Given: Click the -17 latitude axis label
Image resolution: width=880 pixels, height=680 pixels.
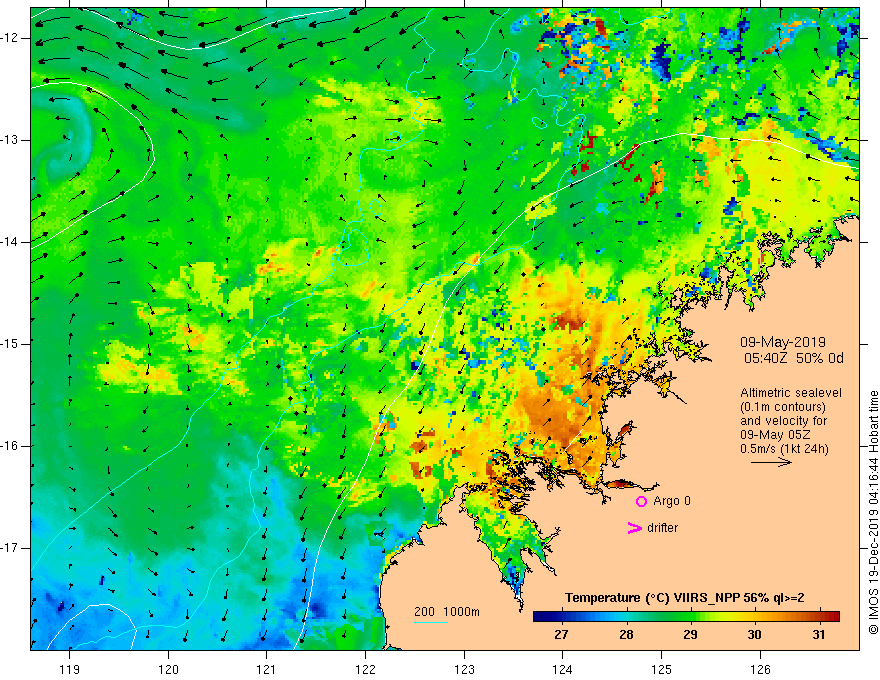Looking at the screenshot, I should click(x=10, y=548).
